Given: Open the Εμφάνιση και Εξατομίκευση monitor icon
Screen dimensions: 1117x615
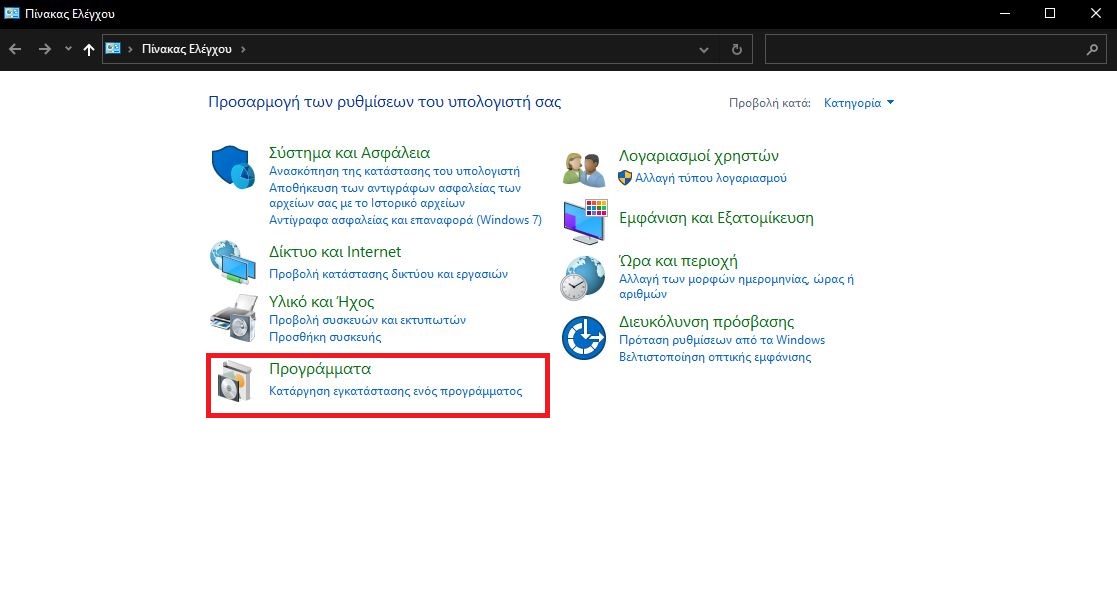Looking at the screenshot, I should (585, 222).
